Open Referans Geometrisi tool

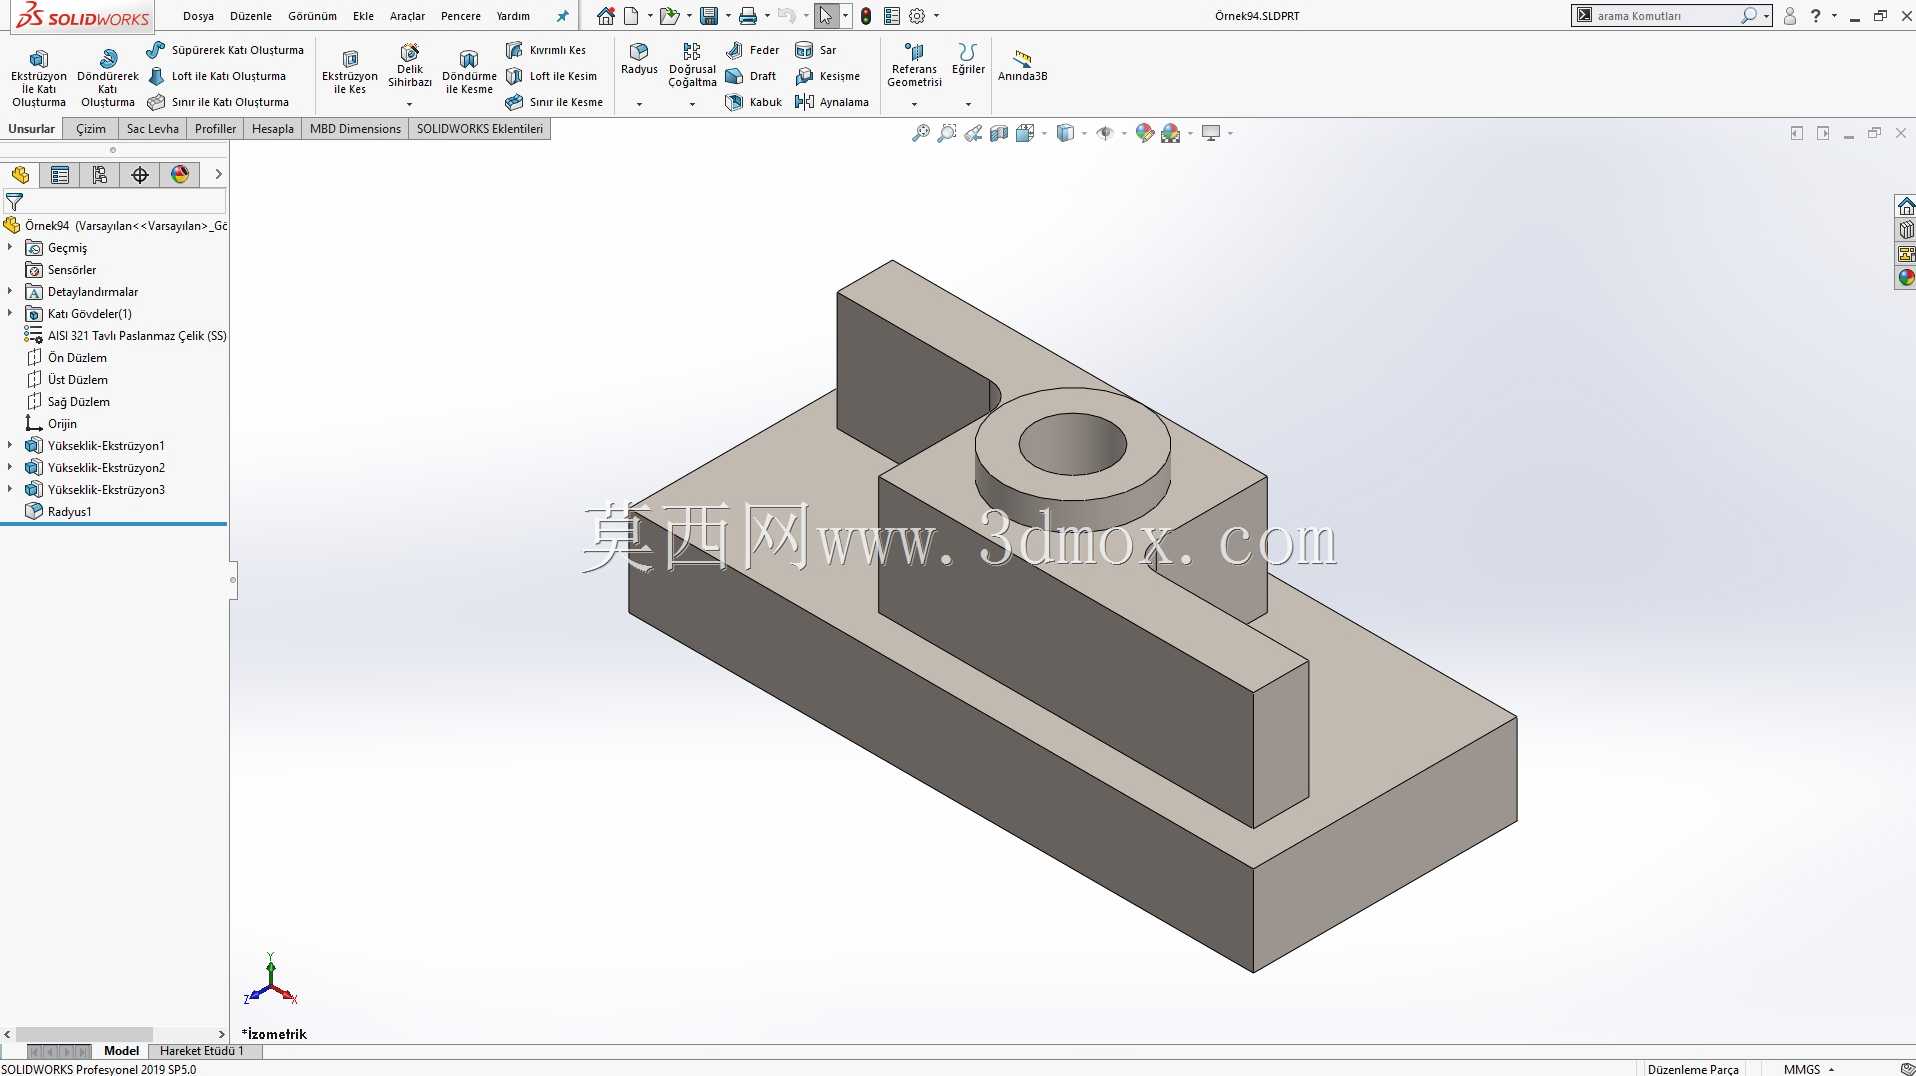pos(914,65)
